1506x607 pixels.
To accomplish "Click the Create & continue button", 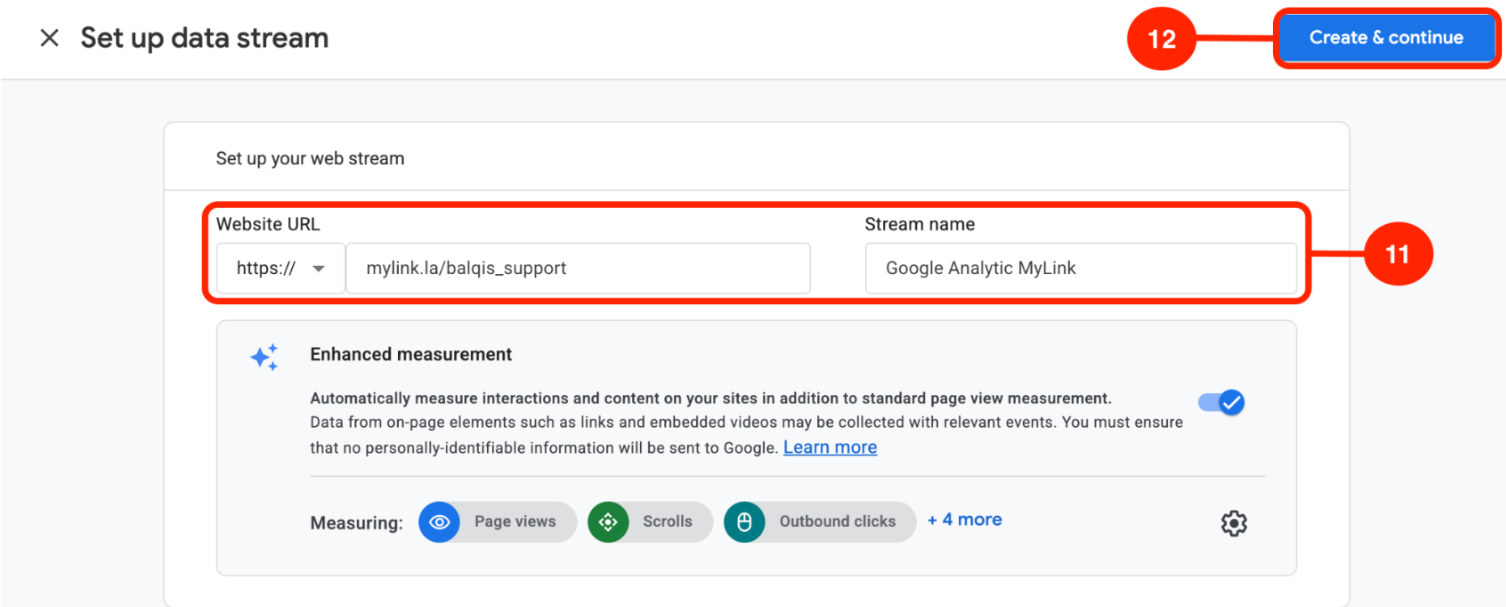I will tap(1386, 38).
